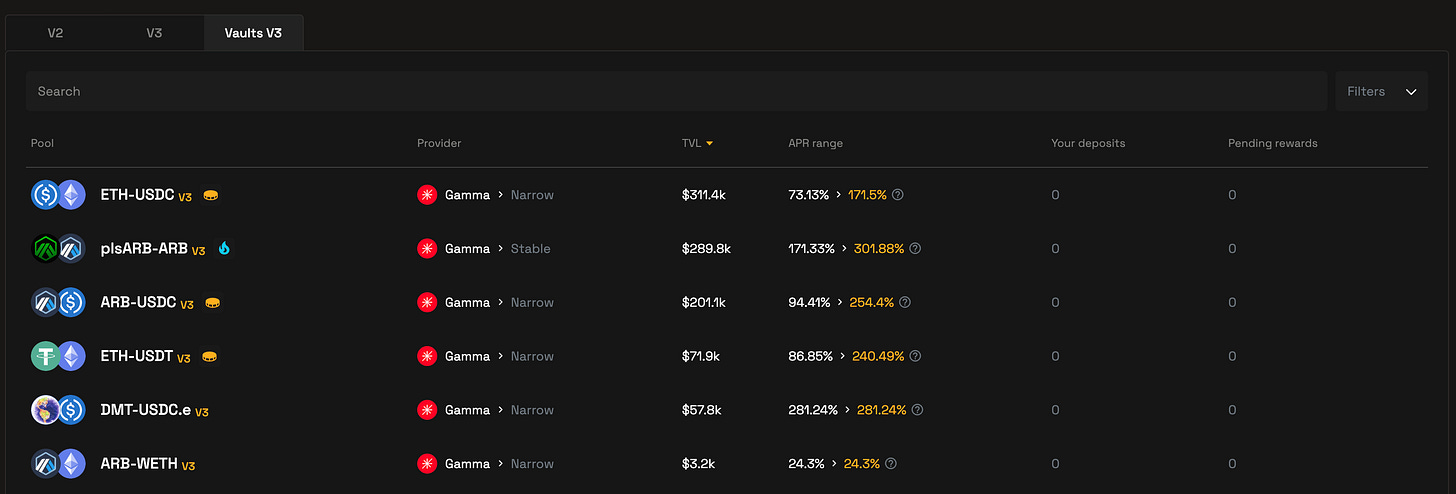
Task: Switch to the V3 tab
Action: 154,33
